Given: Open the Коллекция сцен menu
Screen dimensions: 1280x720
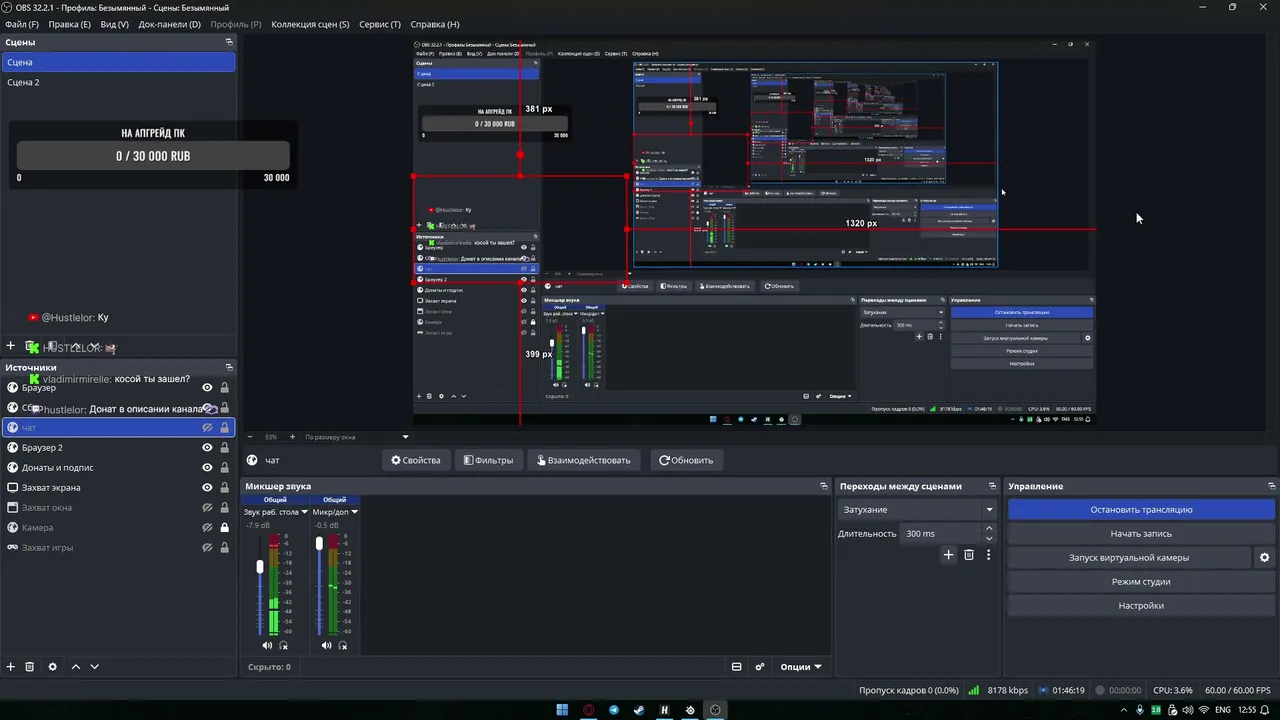Looking at the screenshot, I should tap(310, 24).
